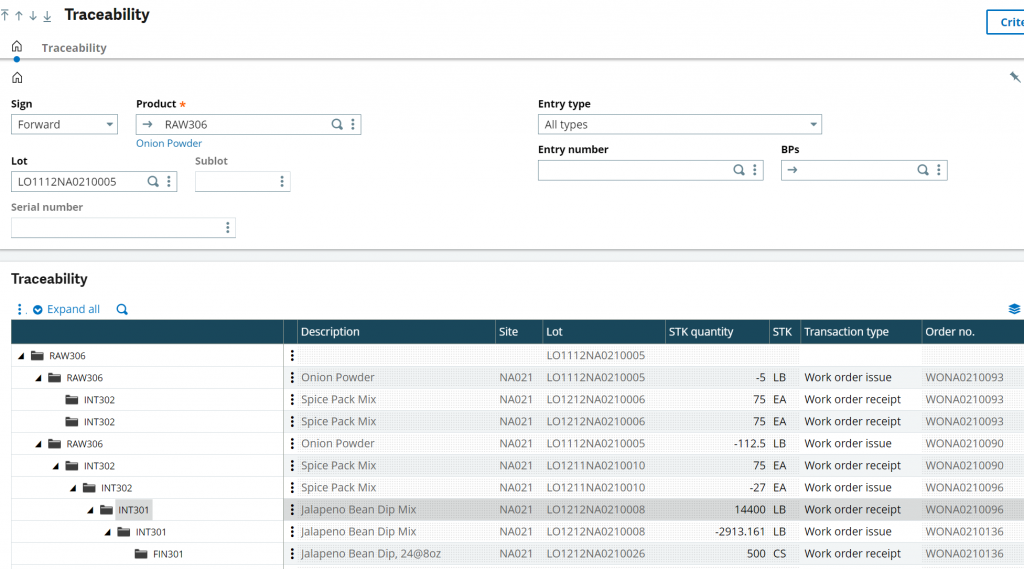Collapse the highlighted INT301 tree node
Image resolution: width=1024 pixels, height=569 pixels.
(x=90, y=510)
